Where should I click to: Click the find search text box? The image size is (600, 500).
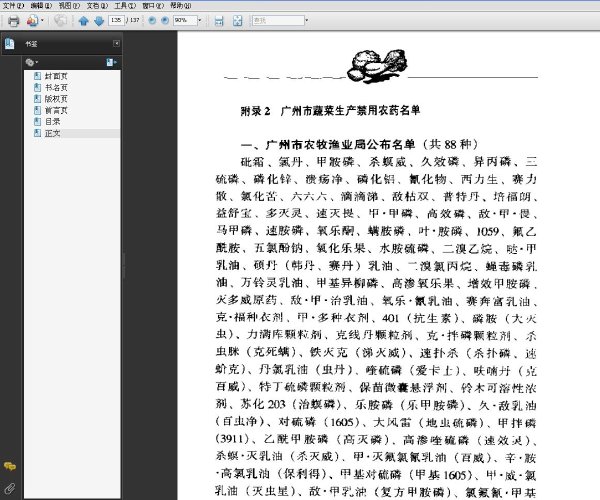[278, 20]
